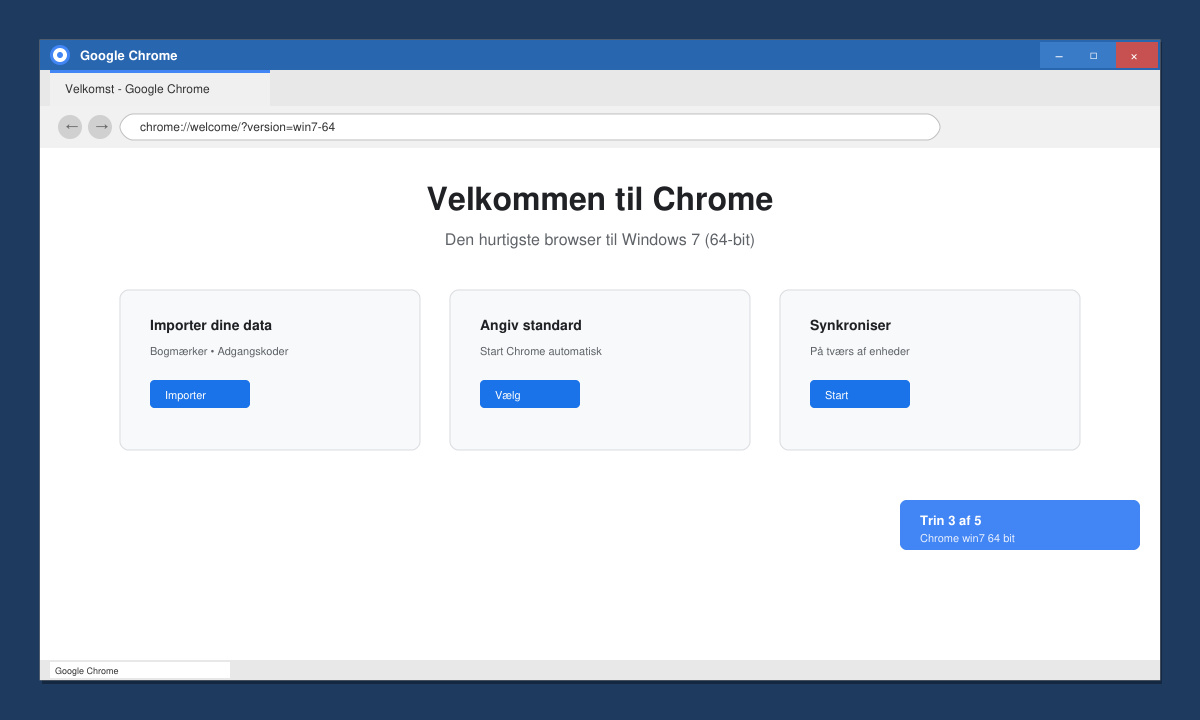The width and height of the screenshot is (1200, 720).
Task: Click the Importer button
Action: (200, 394)
